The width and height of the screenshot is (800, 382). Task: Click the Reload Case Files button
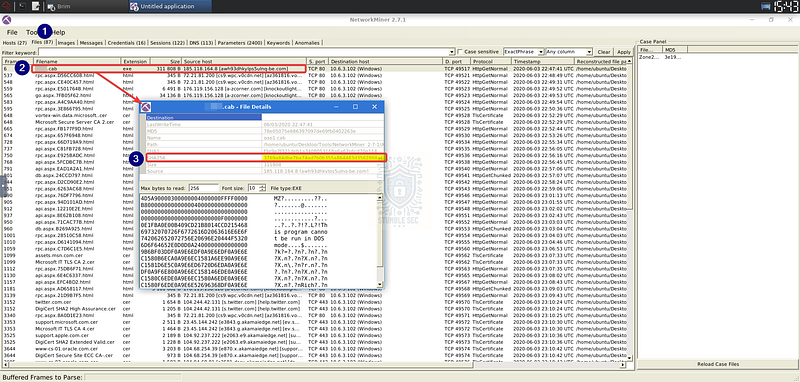(x=718, y=364)
